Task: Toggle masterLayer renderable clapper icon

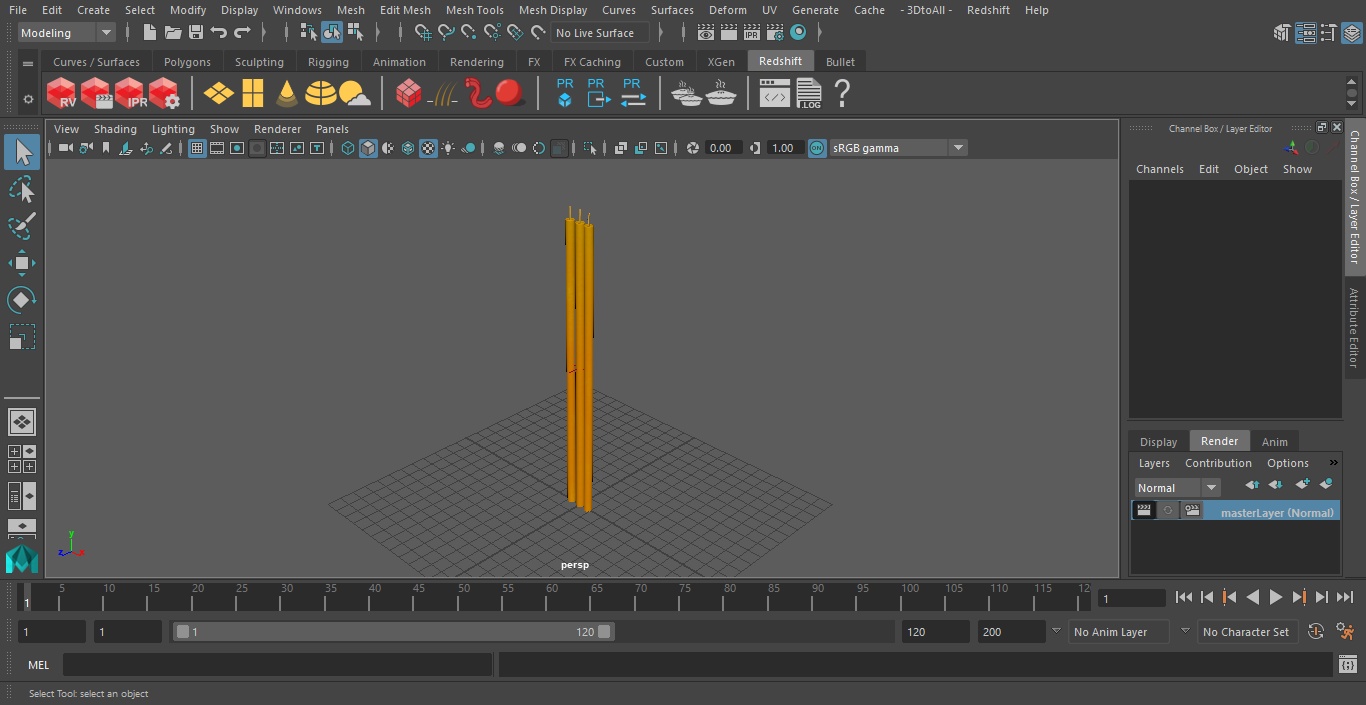Action: 1144,511
